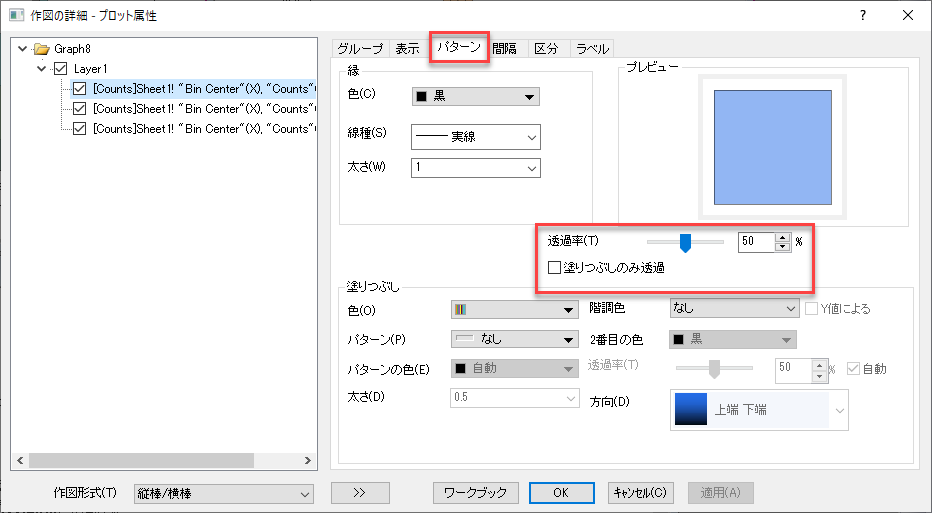Switch to the グループ tab
The width and height of the screenshot is (932, 513).
tap(359, 48)
